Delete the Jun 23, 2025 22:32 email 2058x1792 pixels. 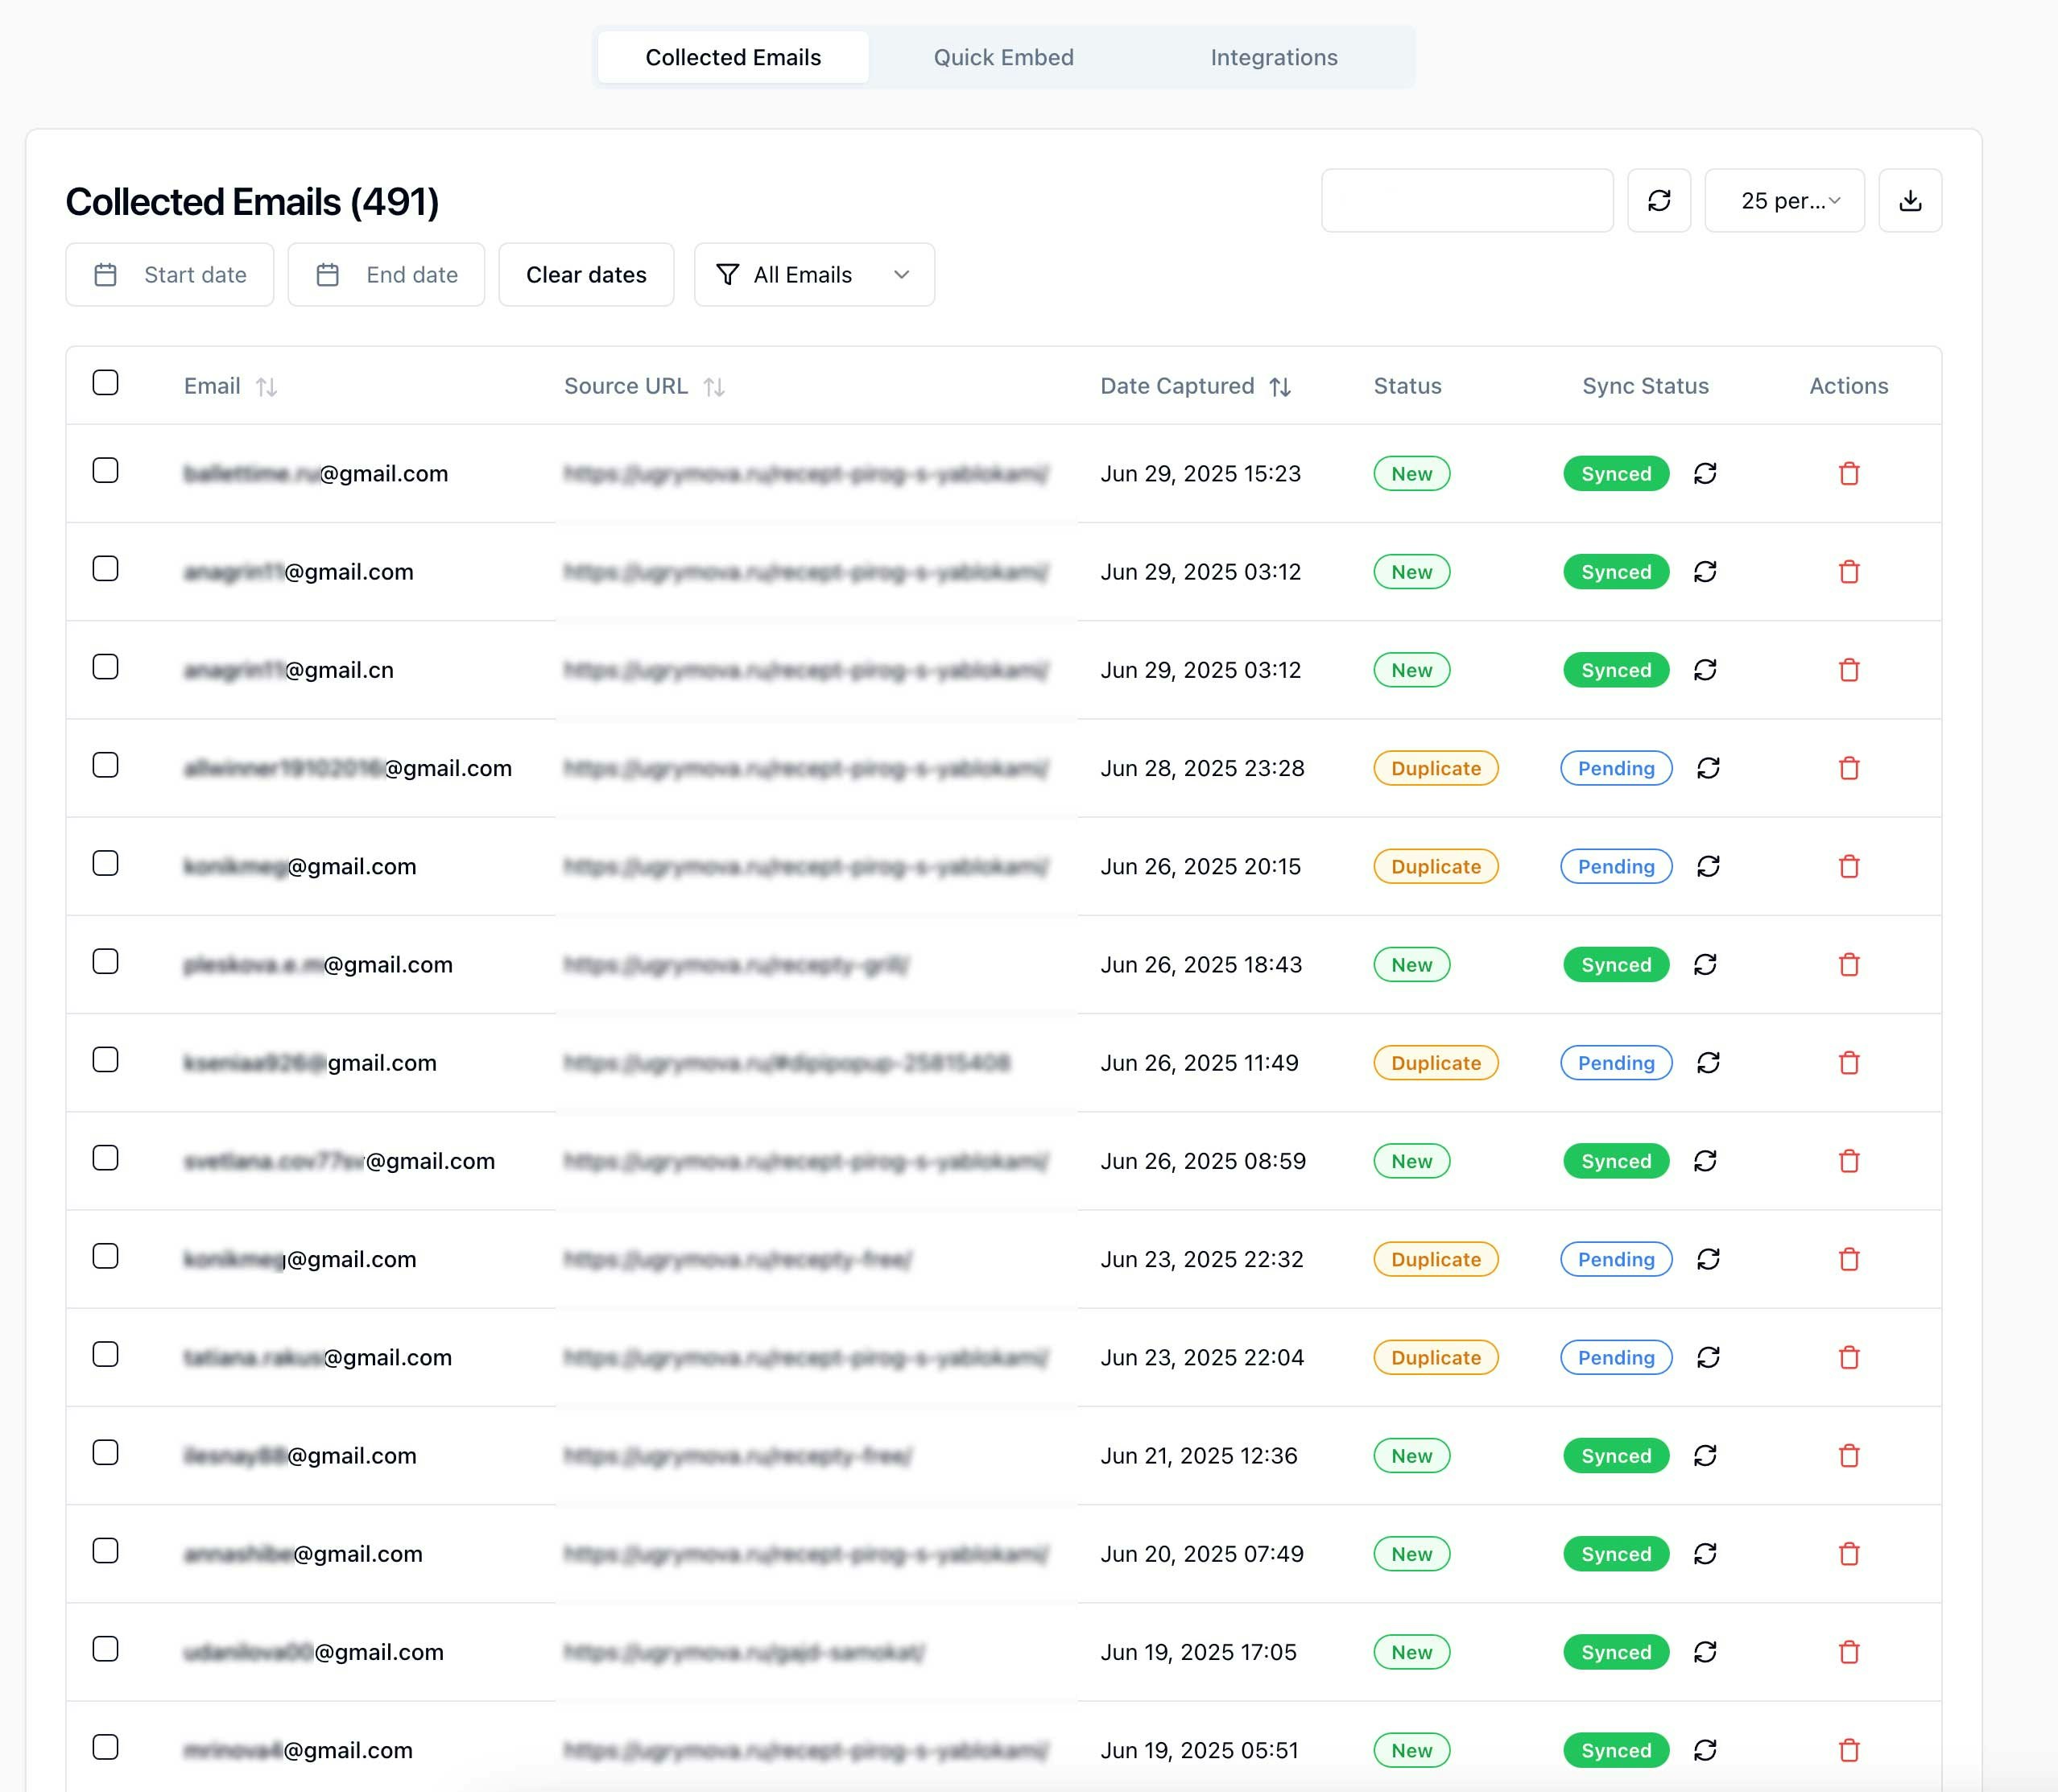[1849, 1259]
